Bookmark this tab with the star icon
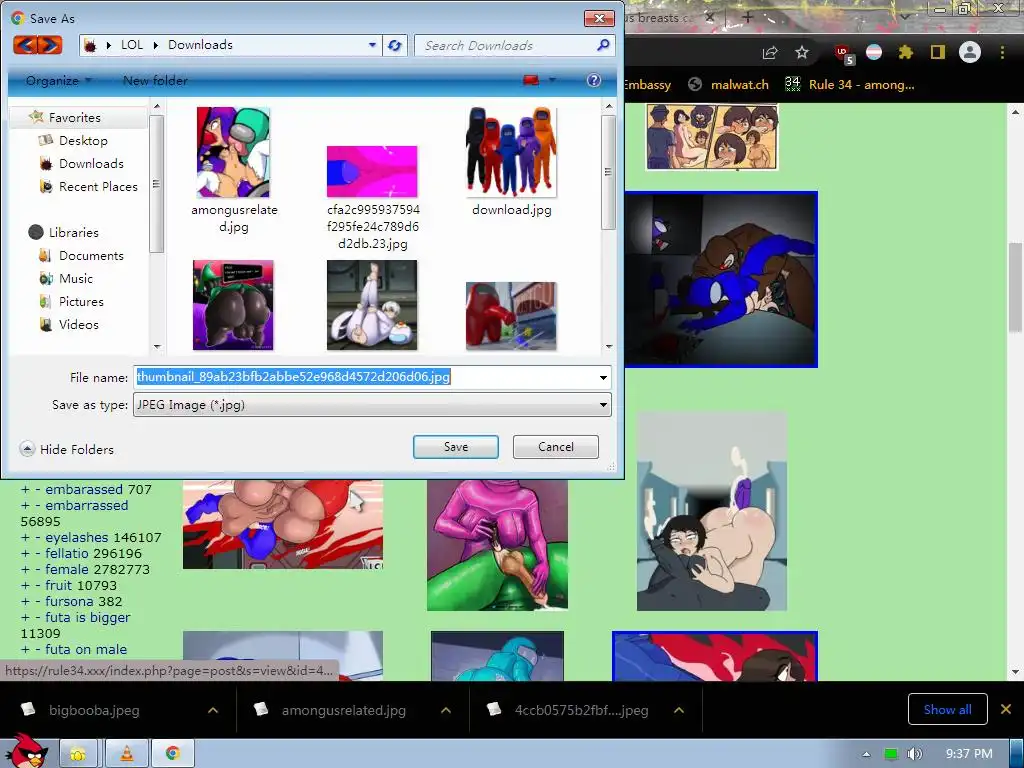Screen dimensions: 1024x768 click(x=802, y=53)
